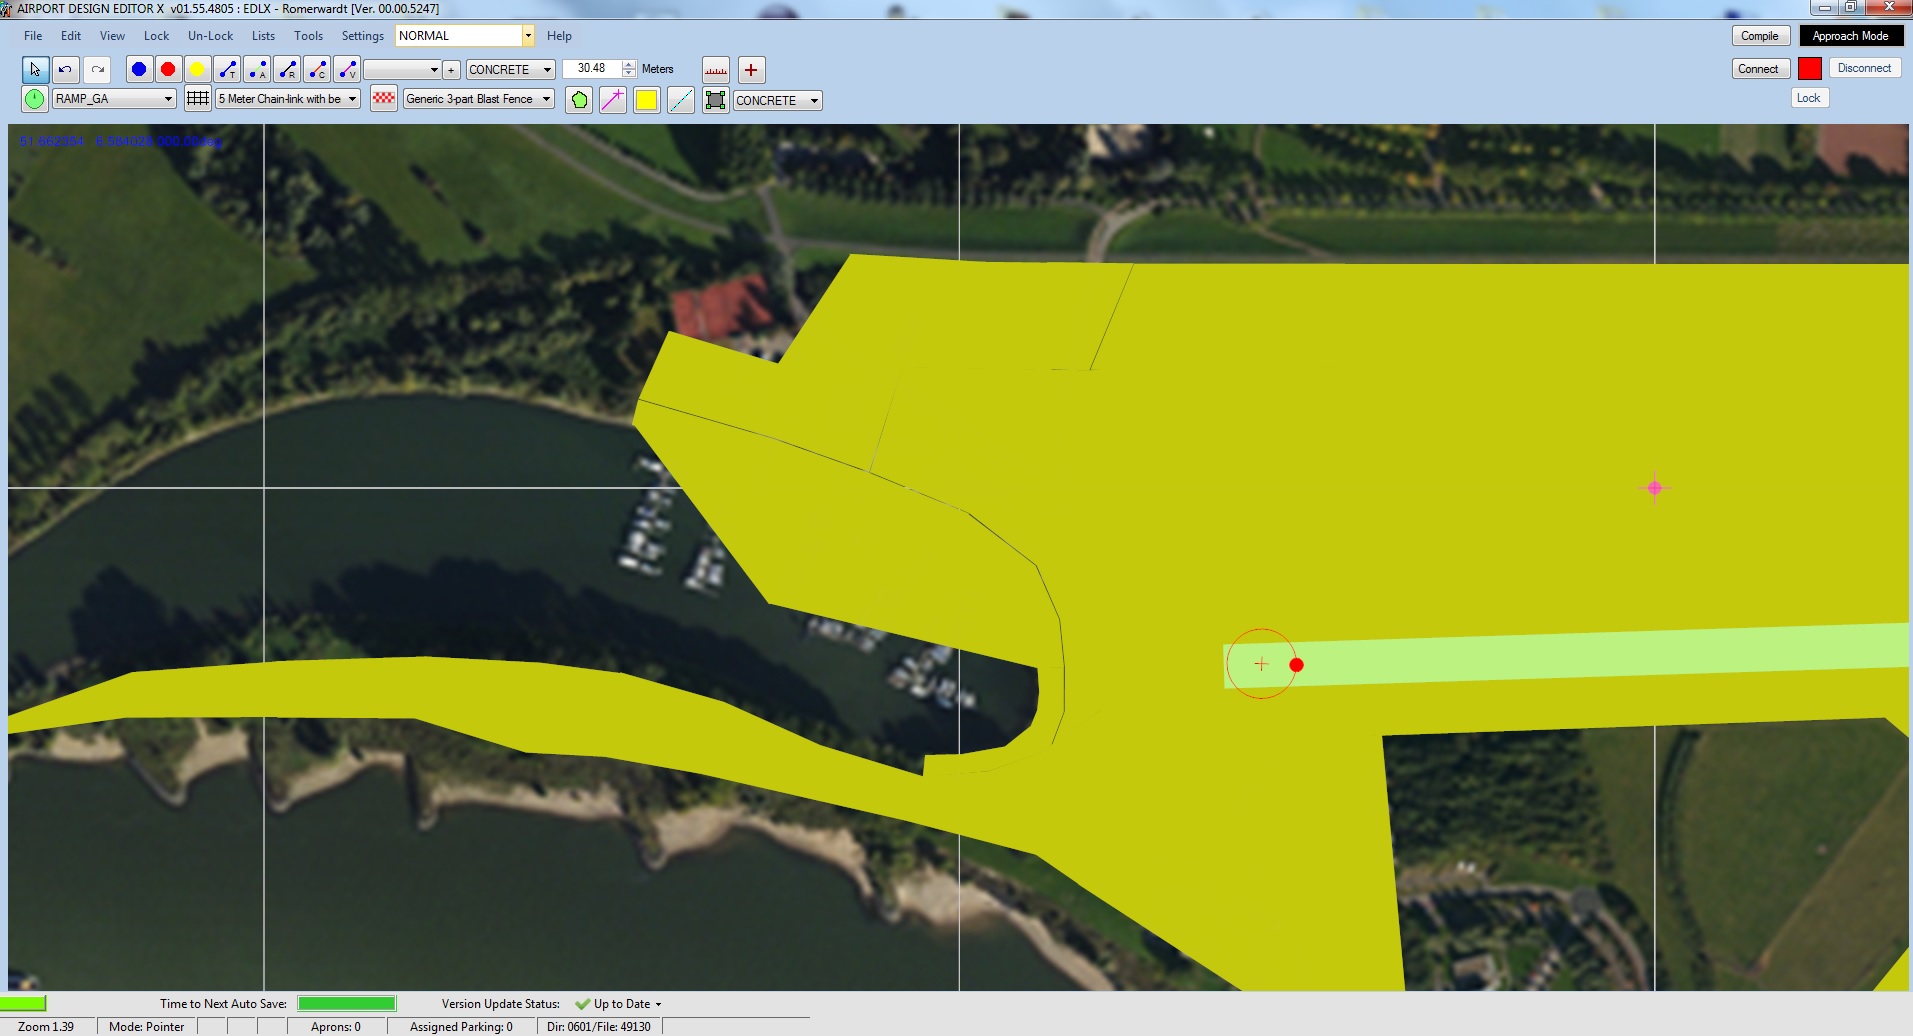Click the ruler measurement icon

[716, 69]
